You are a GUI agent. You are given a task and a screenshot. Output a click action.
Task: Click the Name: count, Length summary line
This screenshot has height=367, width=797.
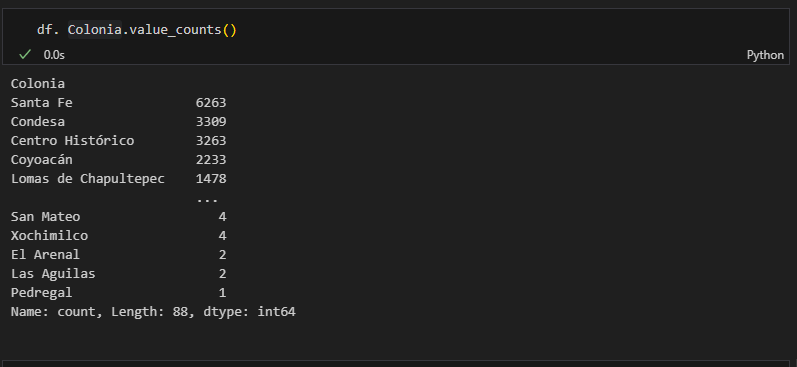153,312
